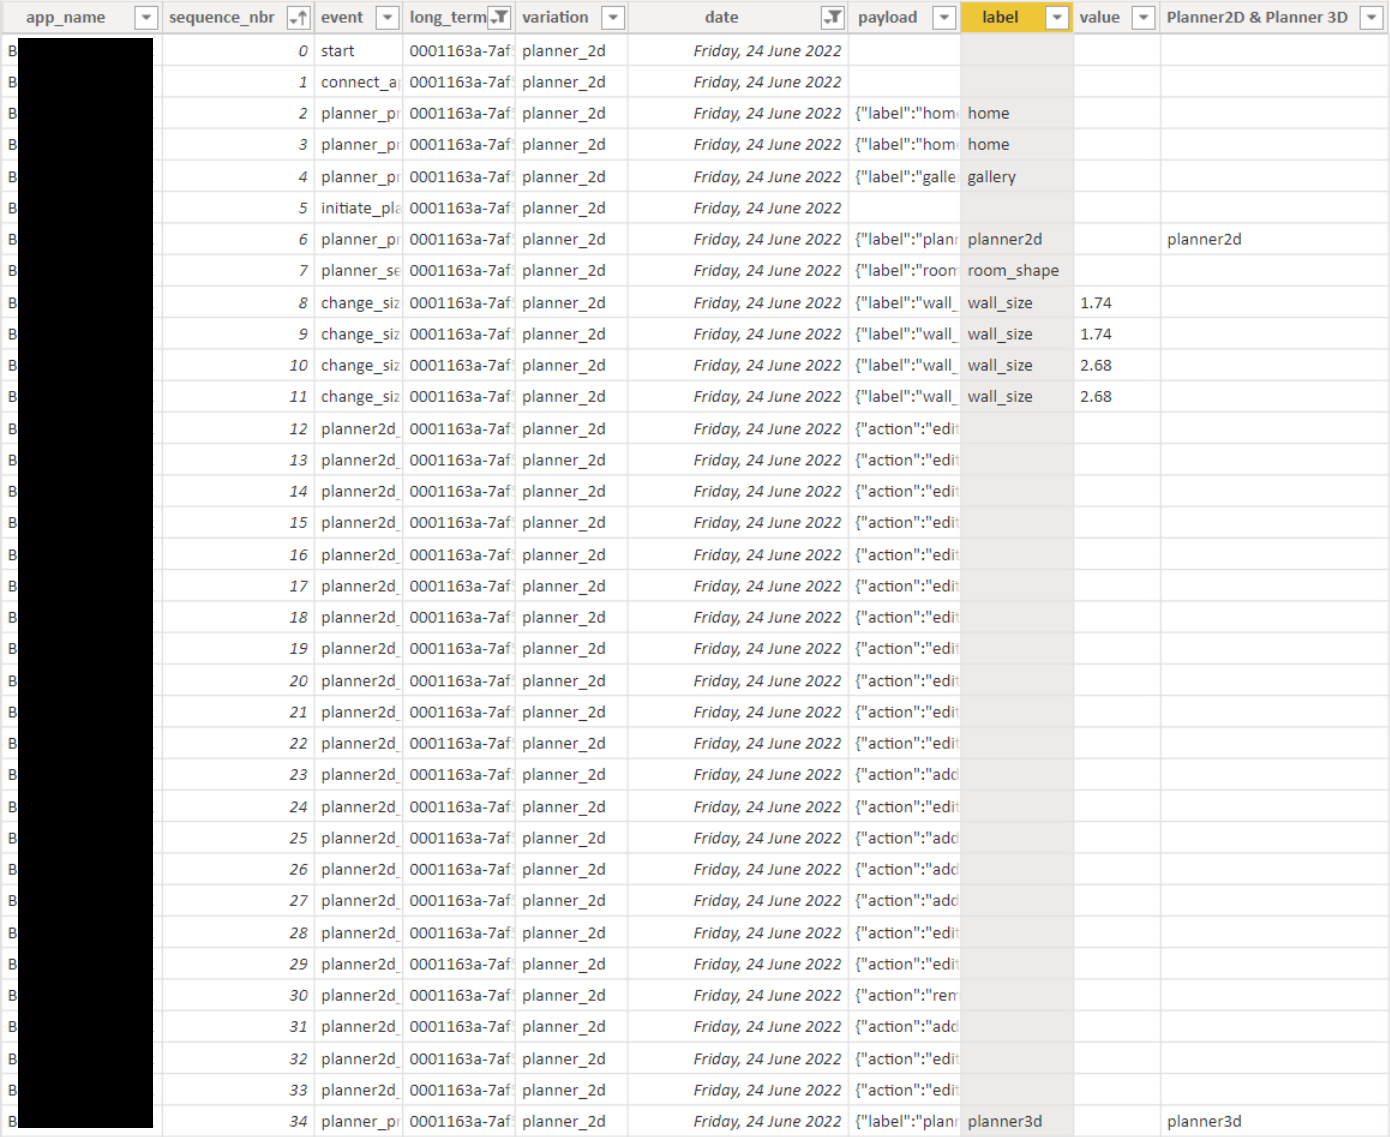Select the 'start' event cell
1390x1137 pixels.
[x=359, y=51]
